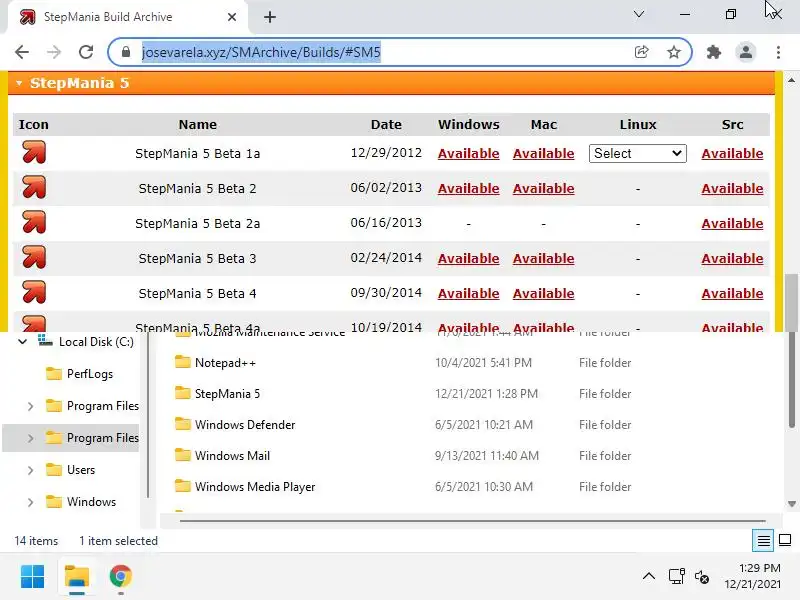Click StepMania 5 Beta 2a arrow icon
The height and width of the screenshot is (600, 800).
[x=34, y=223]
